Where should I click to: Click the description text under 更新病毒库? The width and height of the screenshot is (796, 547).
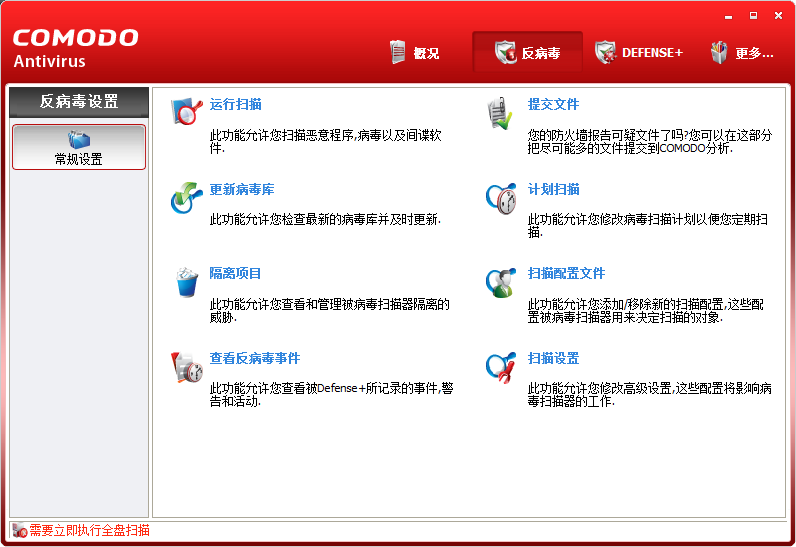[325, 220]
